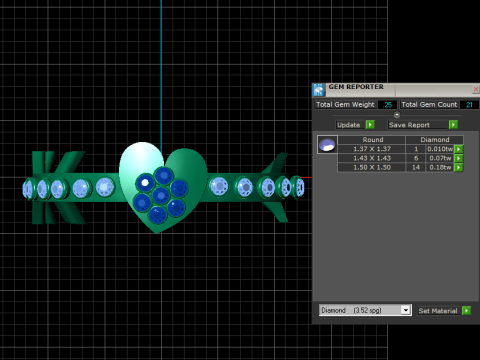
Task: Click the Round column header
Action: coord(373,140)
